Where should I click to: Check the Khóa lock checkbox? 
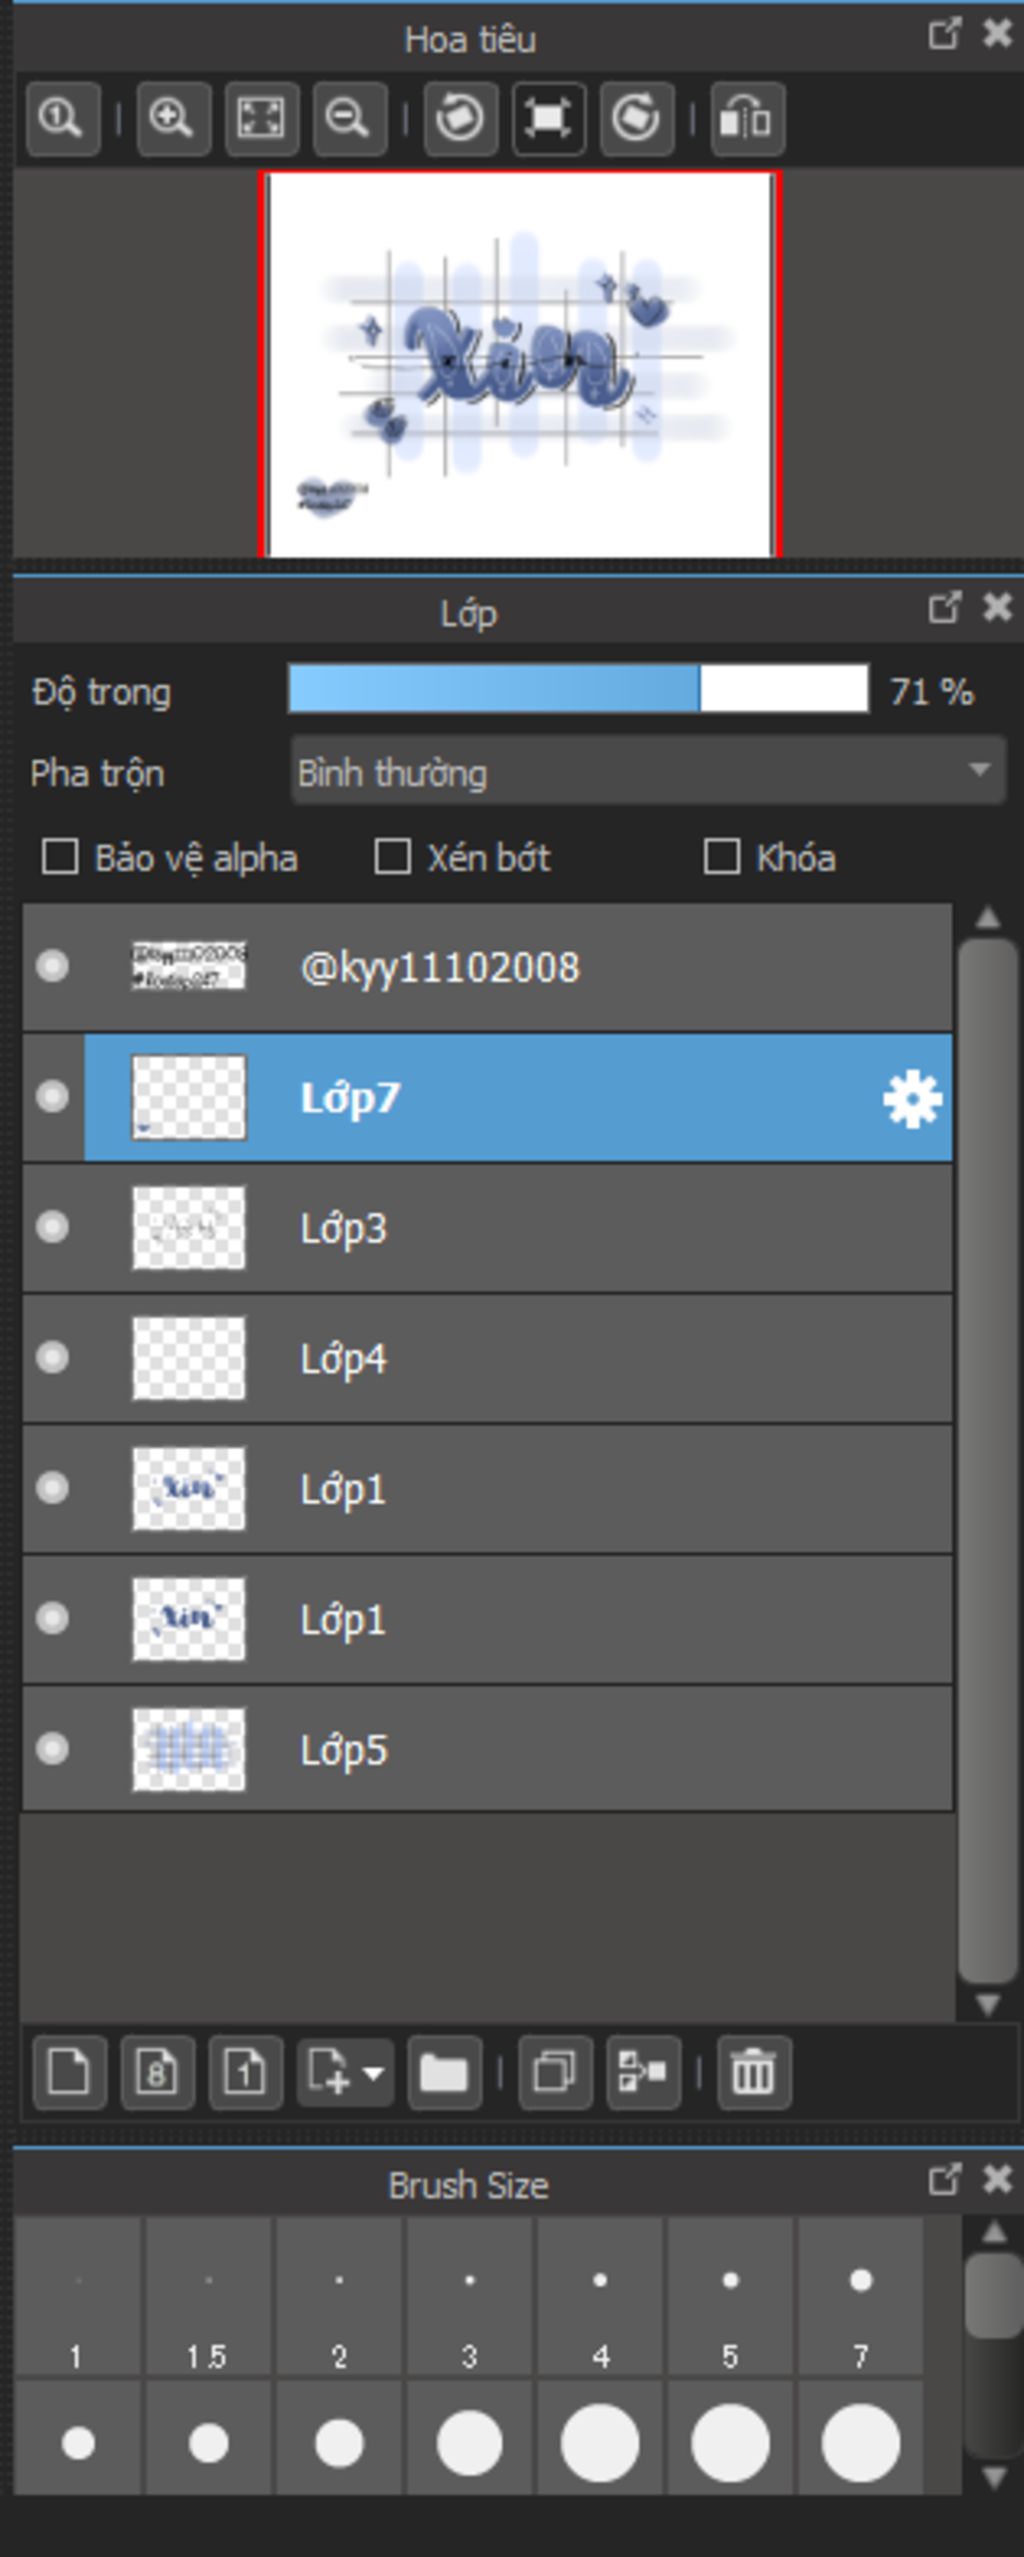[x=722, y=857]
